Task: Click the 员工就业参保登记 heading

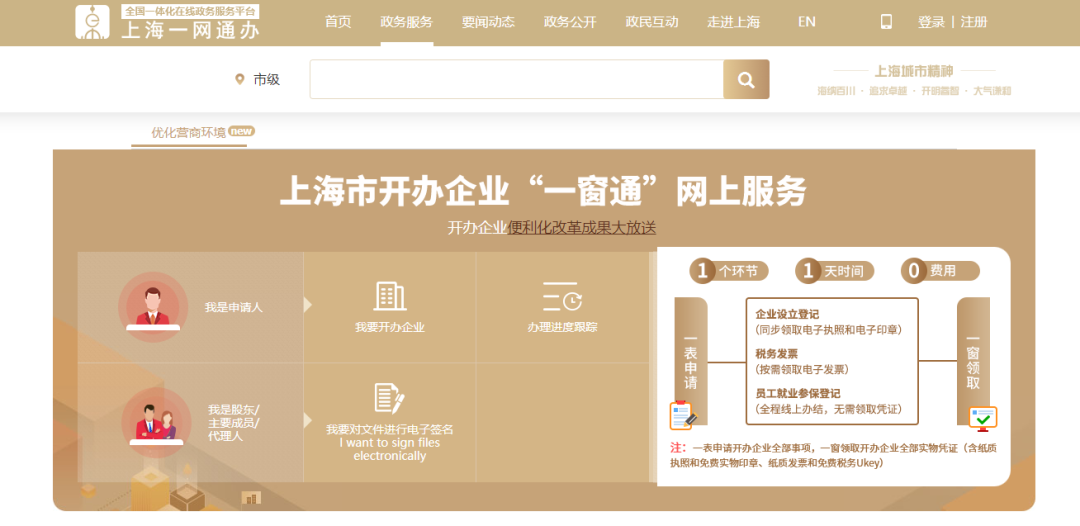Action: [x=798, y=394]
